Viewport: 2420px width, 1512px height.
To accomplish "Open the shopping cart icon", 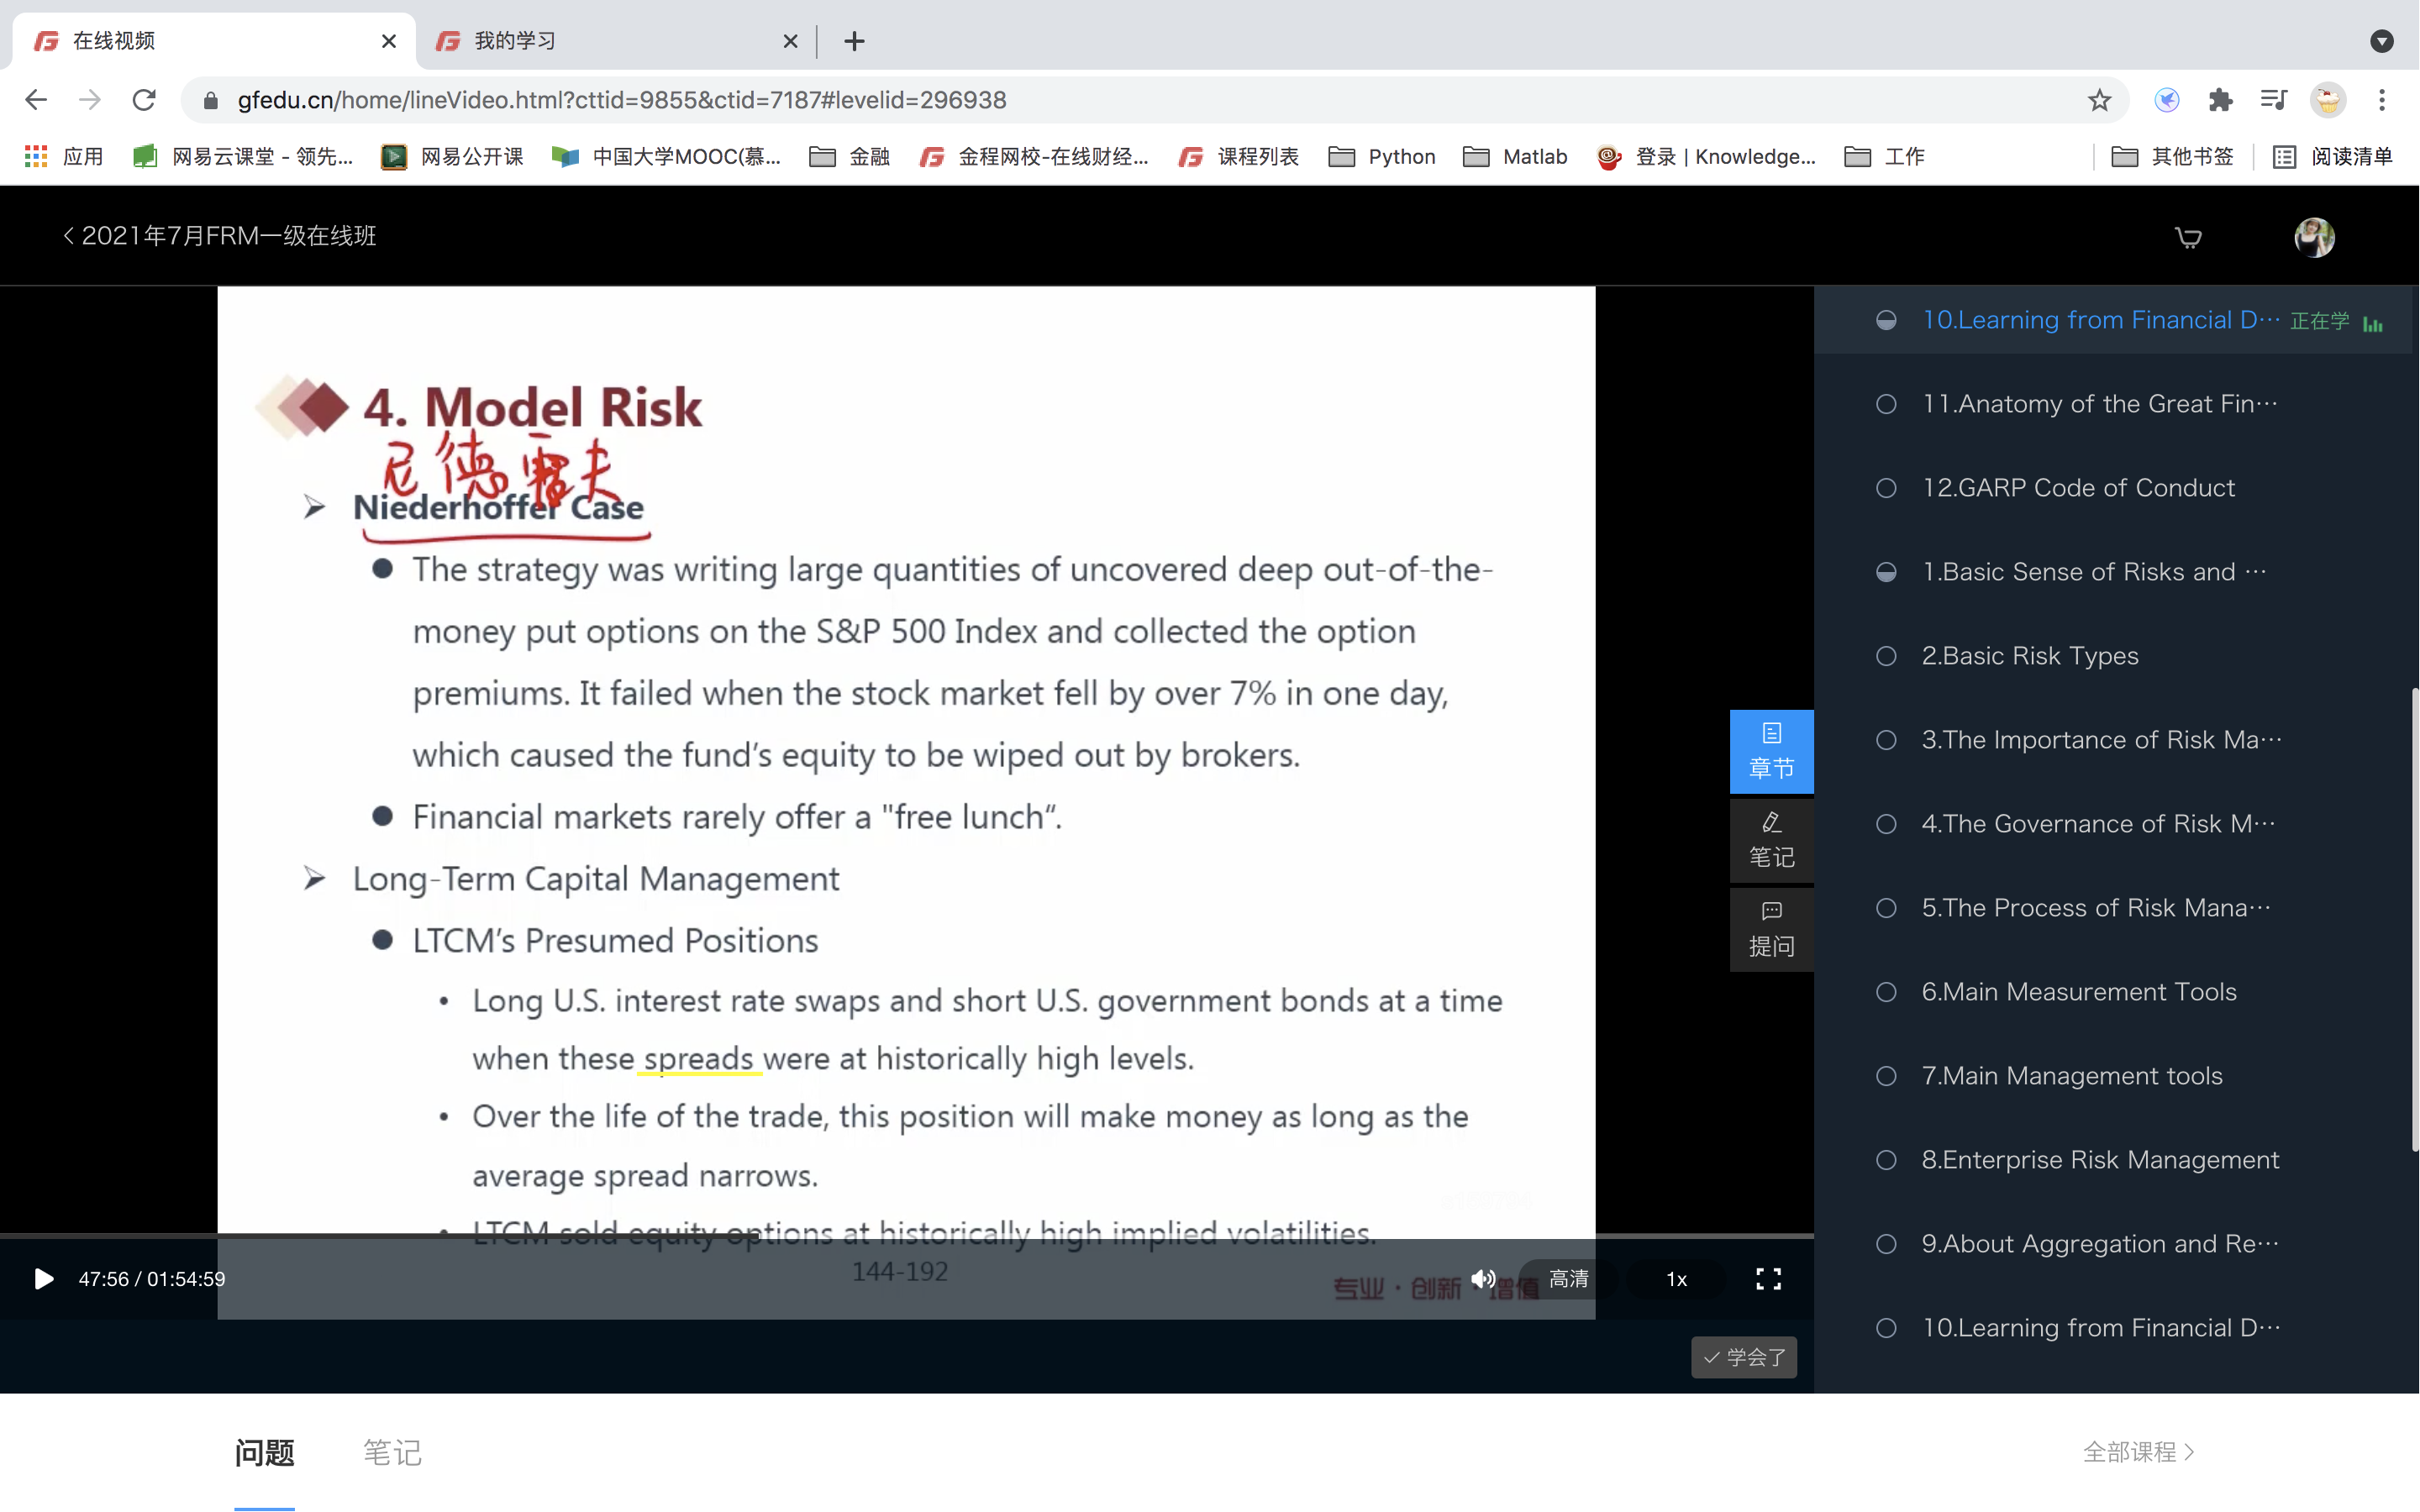I will 2188,237.
